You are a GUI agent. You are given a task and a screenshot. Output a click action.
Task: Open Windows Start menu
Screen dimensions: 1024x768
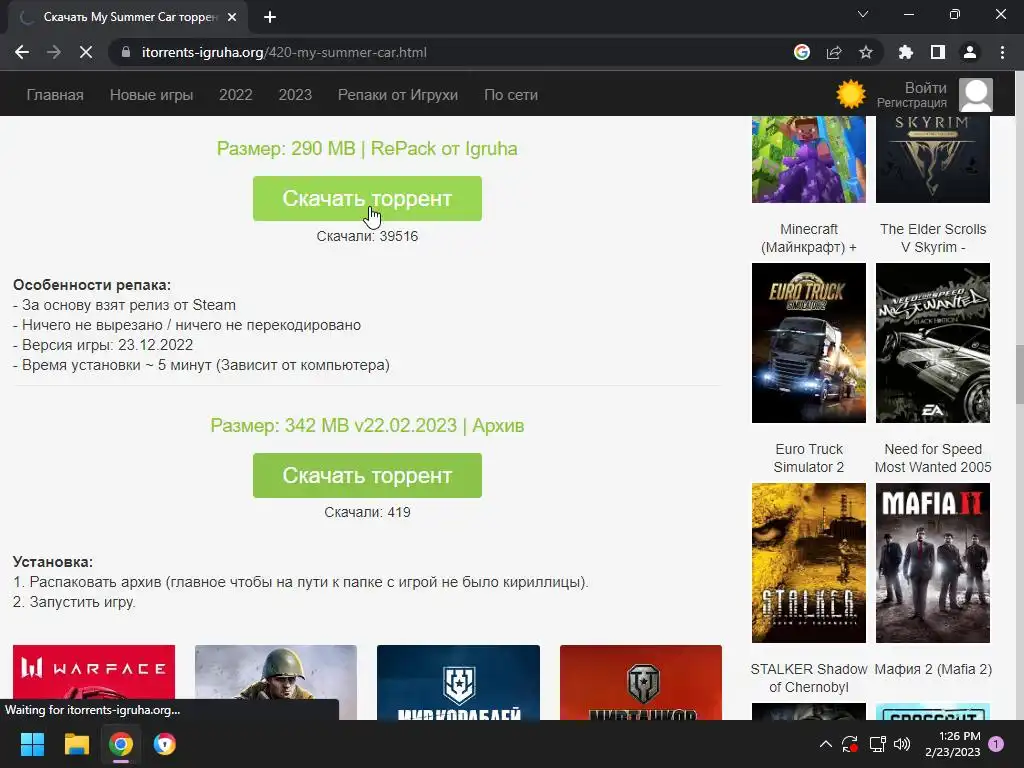[x=32, y=744]
